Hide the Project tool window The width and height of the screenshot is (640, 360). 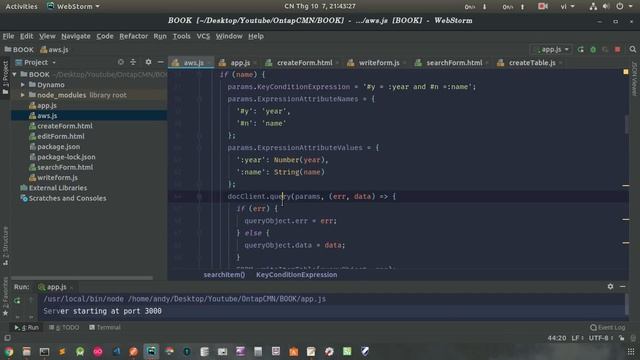click(161, 62)
